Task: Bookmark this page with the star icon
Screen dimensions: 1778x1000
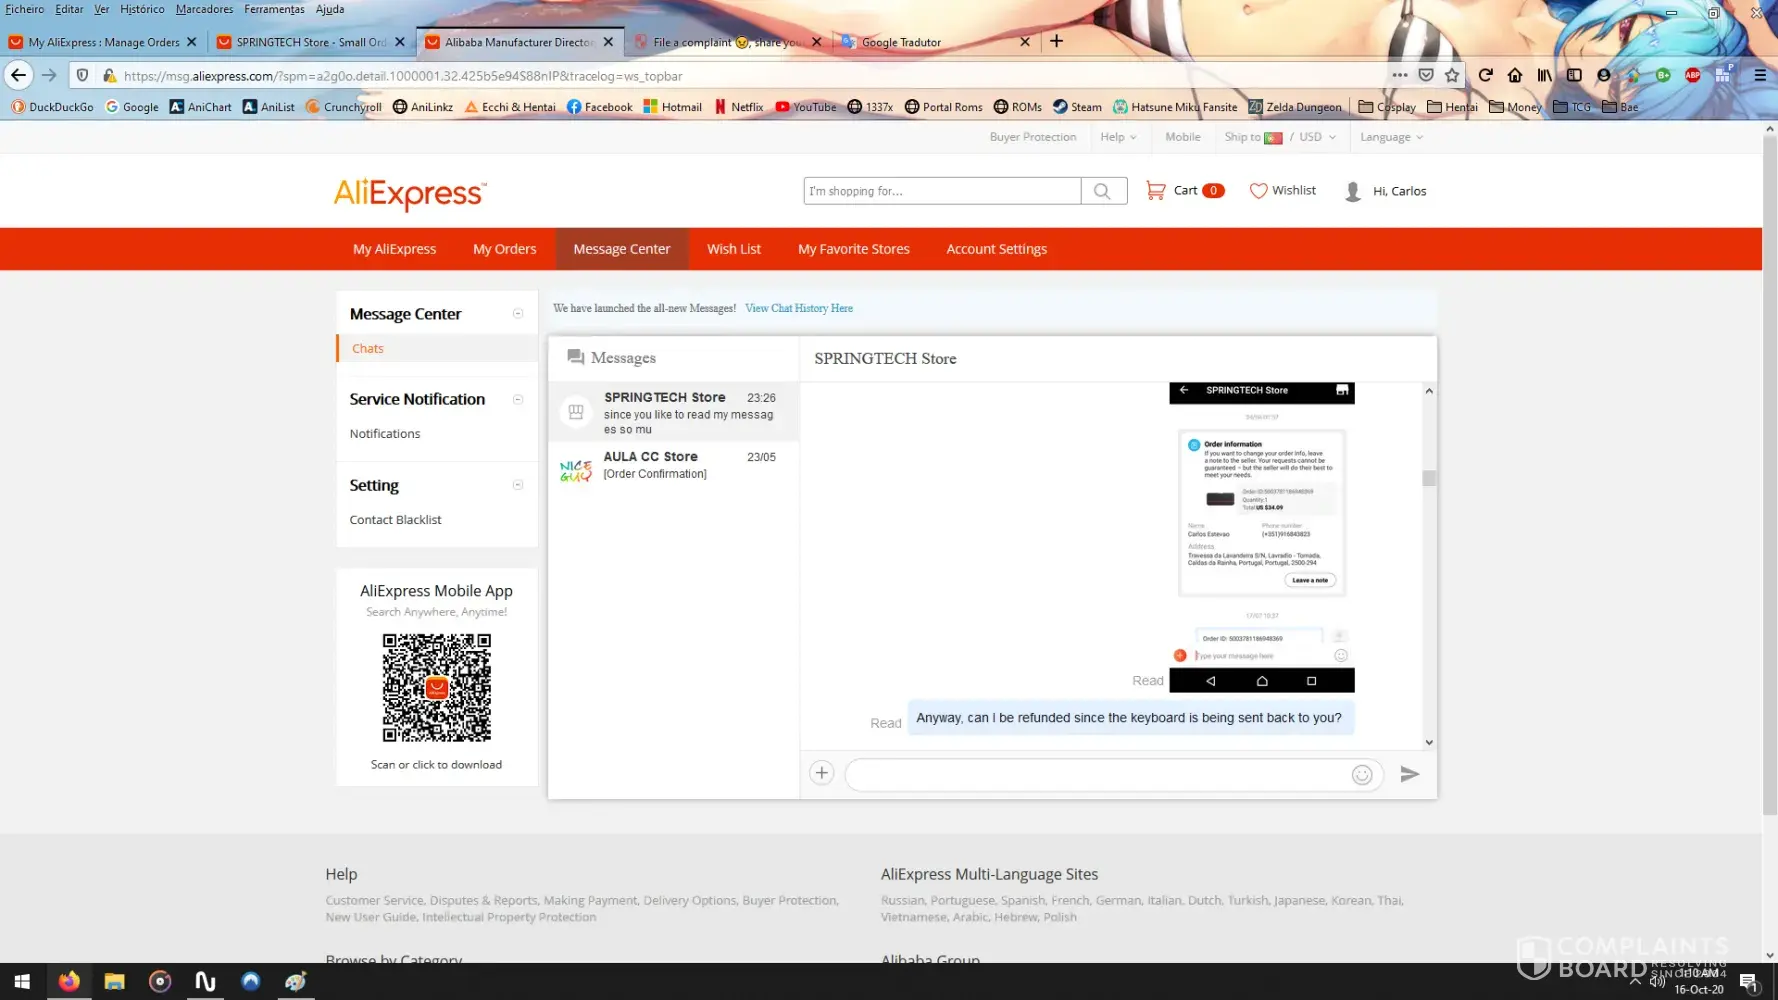Action: point(1452,75)
